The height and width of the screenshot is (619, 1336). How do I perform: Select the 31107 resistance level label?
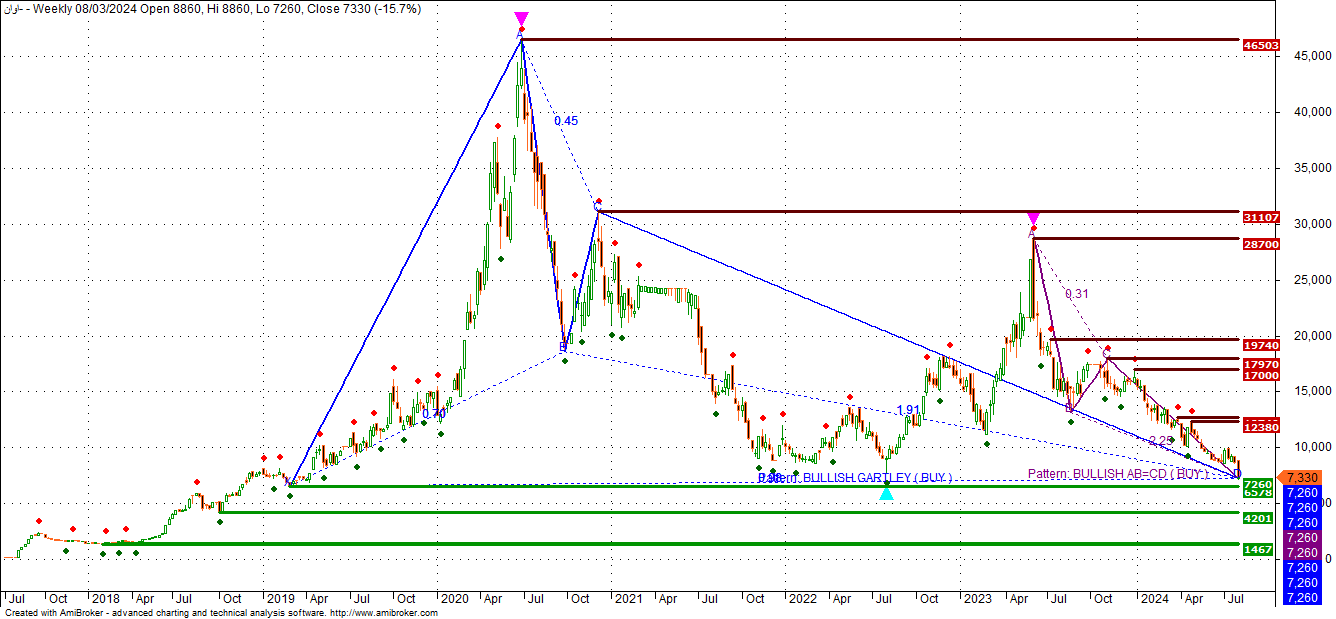pos(1260,217)
